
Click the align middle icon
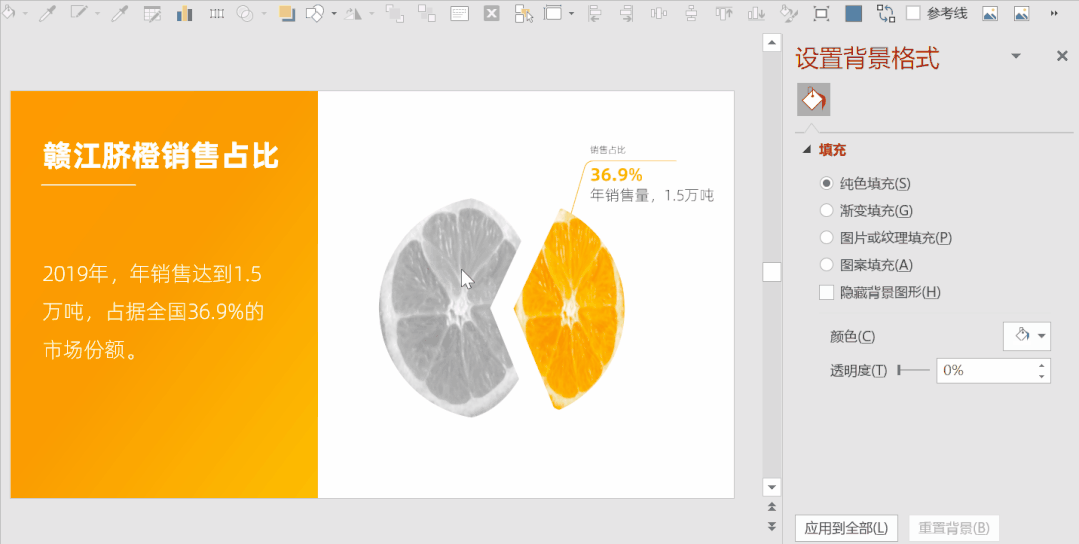point(691,13)
